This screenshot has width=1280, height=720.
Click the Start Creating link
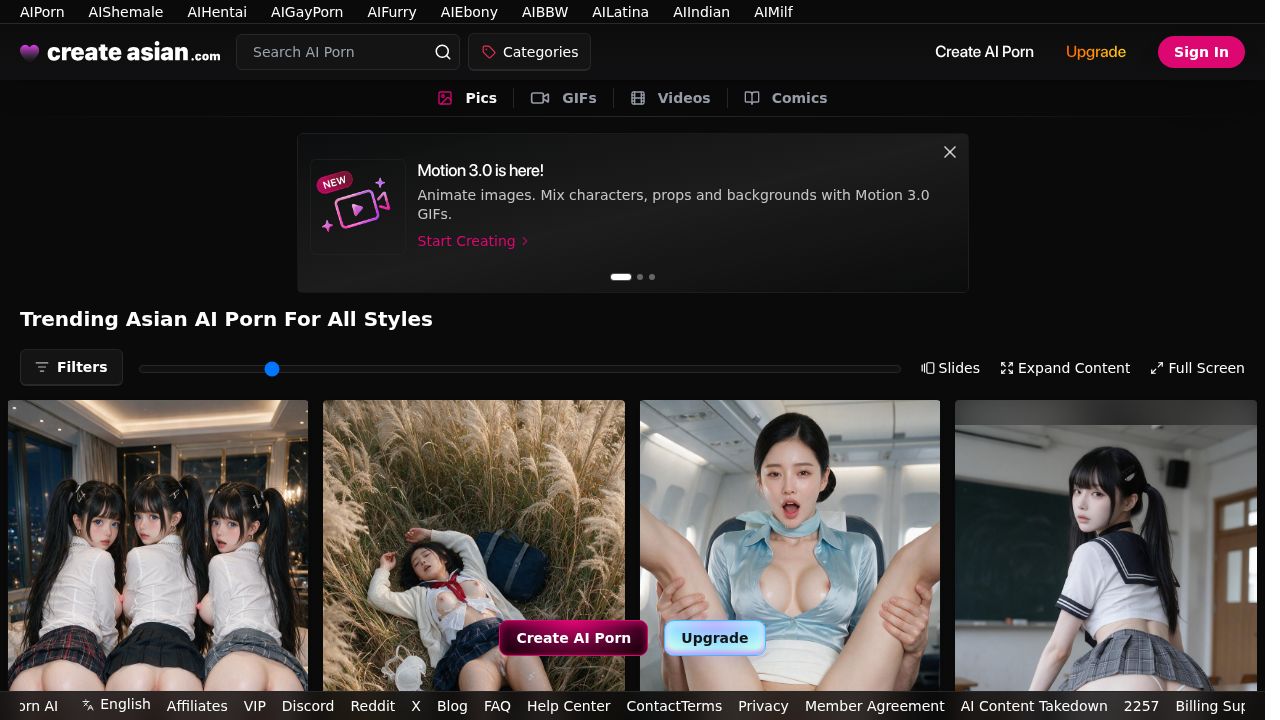pos(473,241)
